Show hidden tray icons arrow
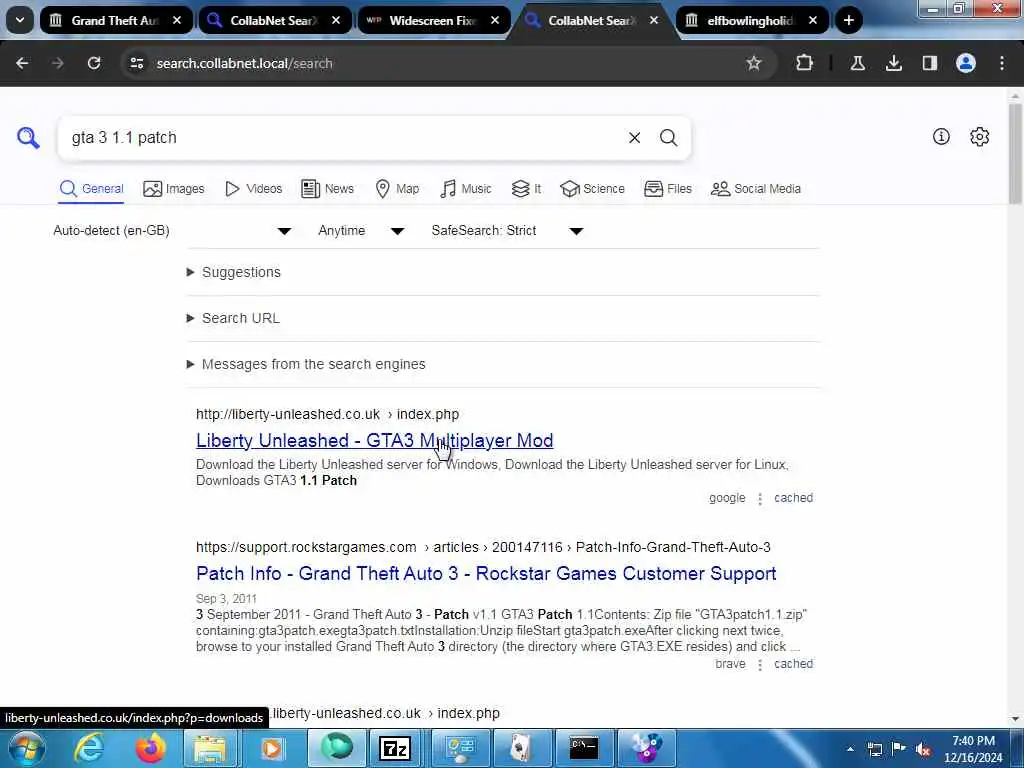The width and height of the screenshot is (1024, 768). click(x=850, y=749)
